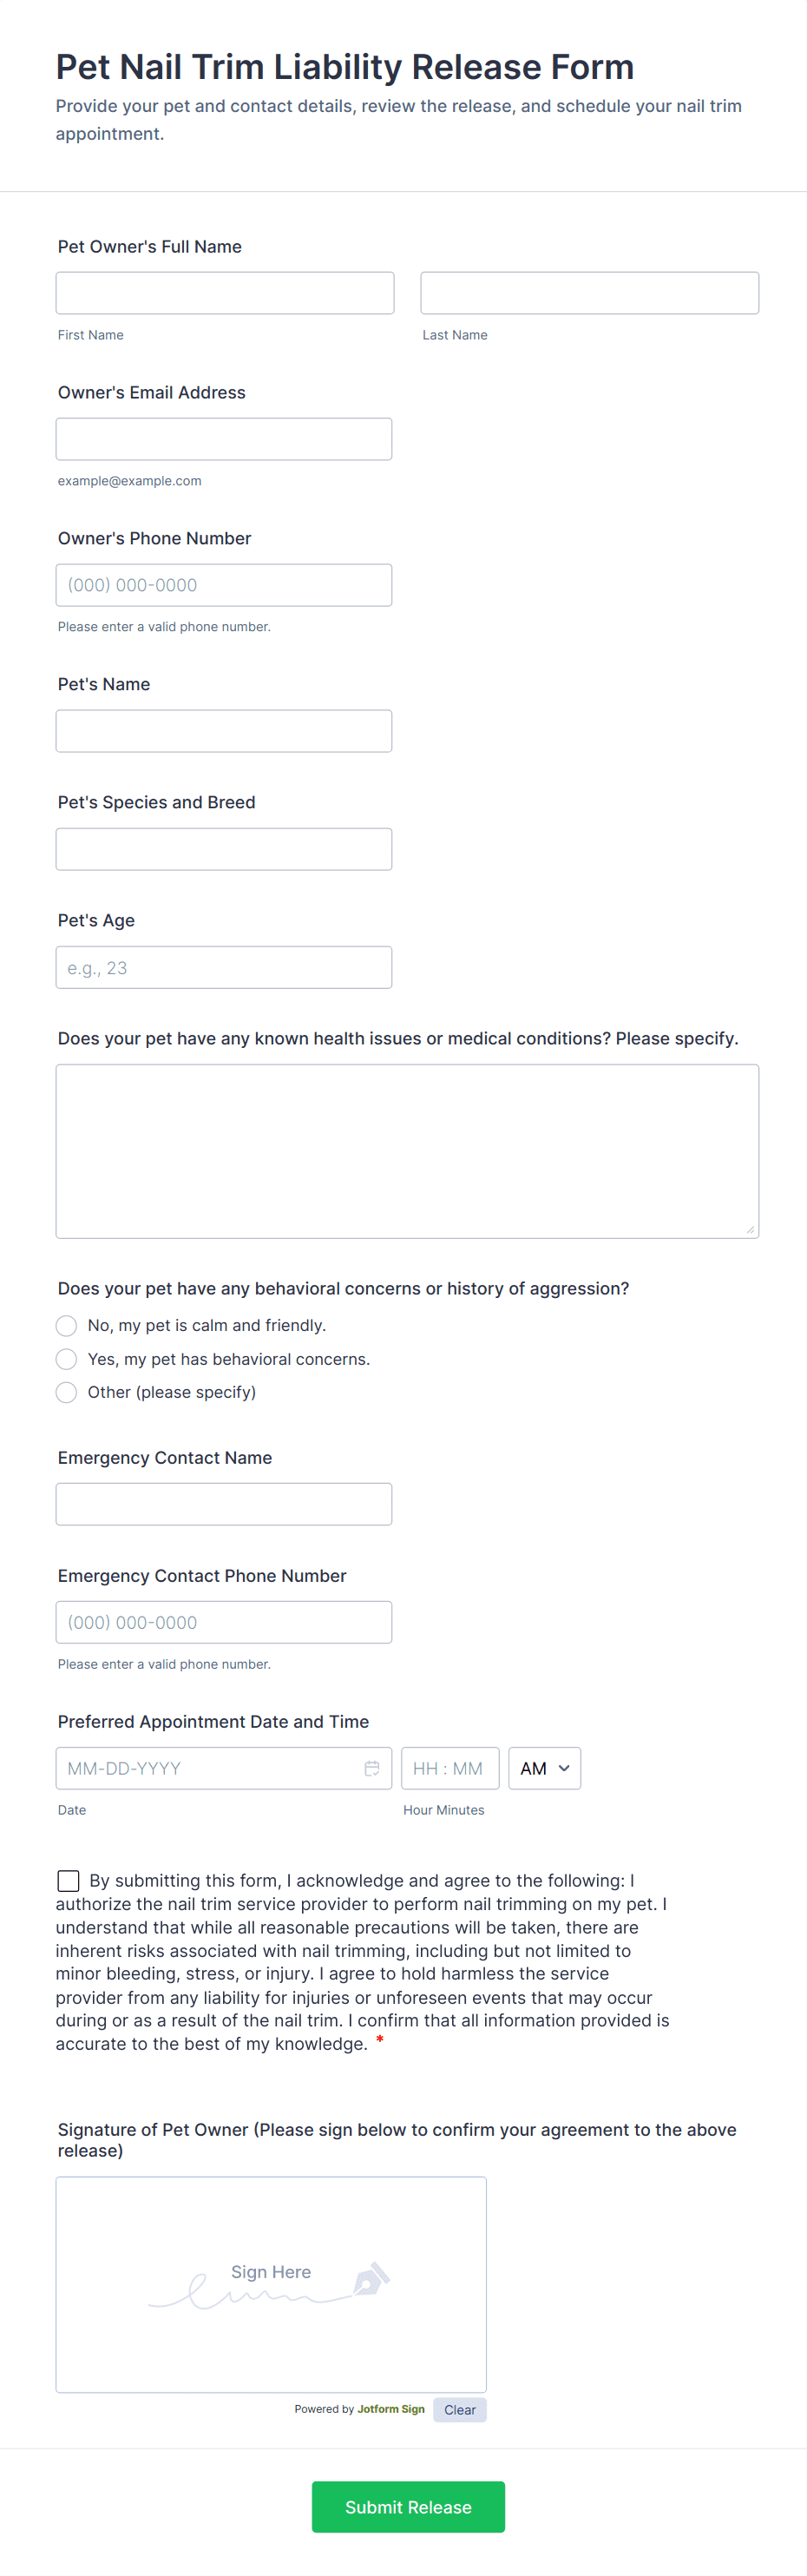
Task: Click the Owner's Email Address field
Action: coord(224,439)
